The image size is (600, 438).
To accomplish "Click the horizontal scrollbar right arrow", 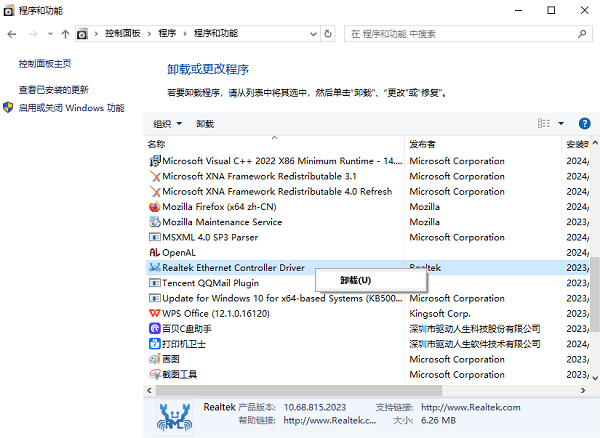I will point(583,391).
